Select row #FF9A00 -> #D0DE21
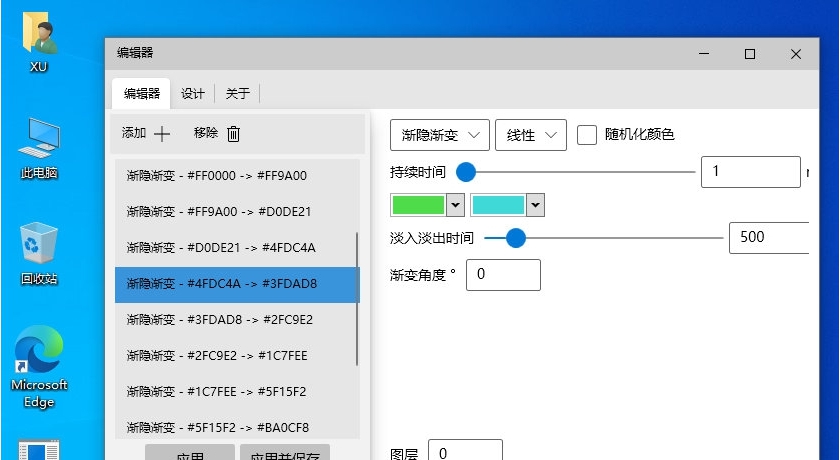Screen dimensions: 840x460 237,212
